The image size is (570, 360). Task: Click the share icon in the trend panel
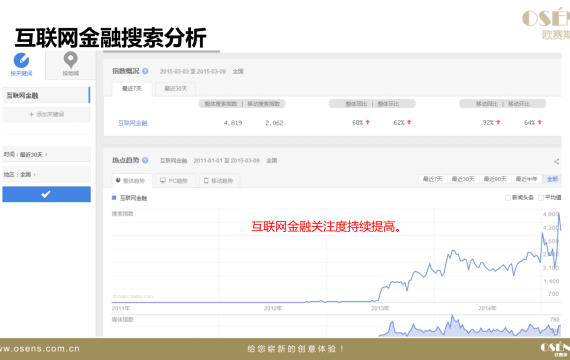pos(557,161)
